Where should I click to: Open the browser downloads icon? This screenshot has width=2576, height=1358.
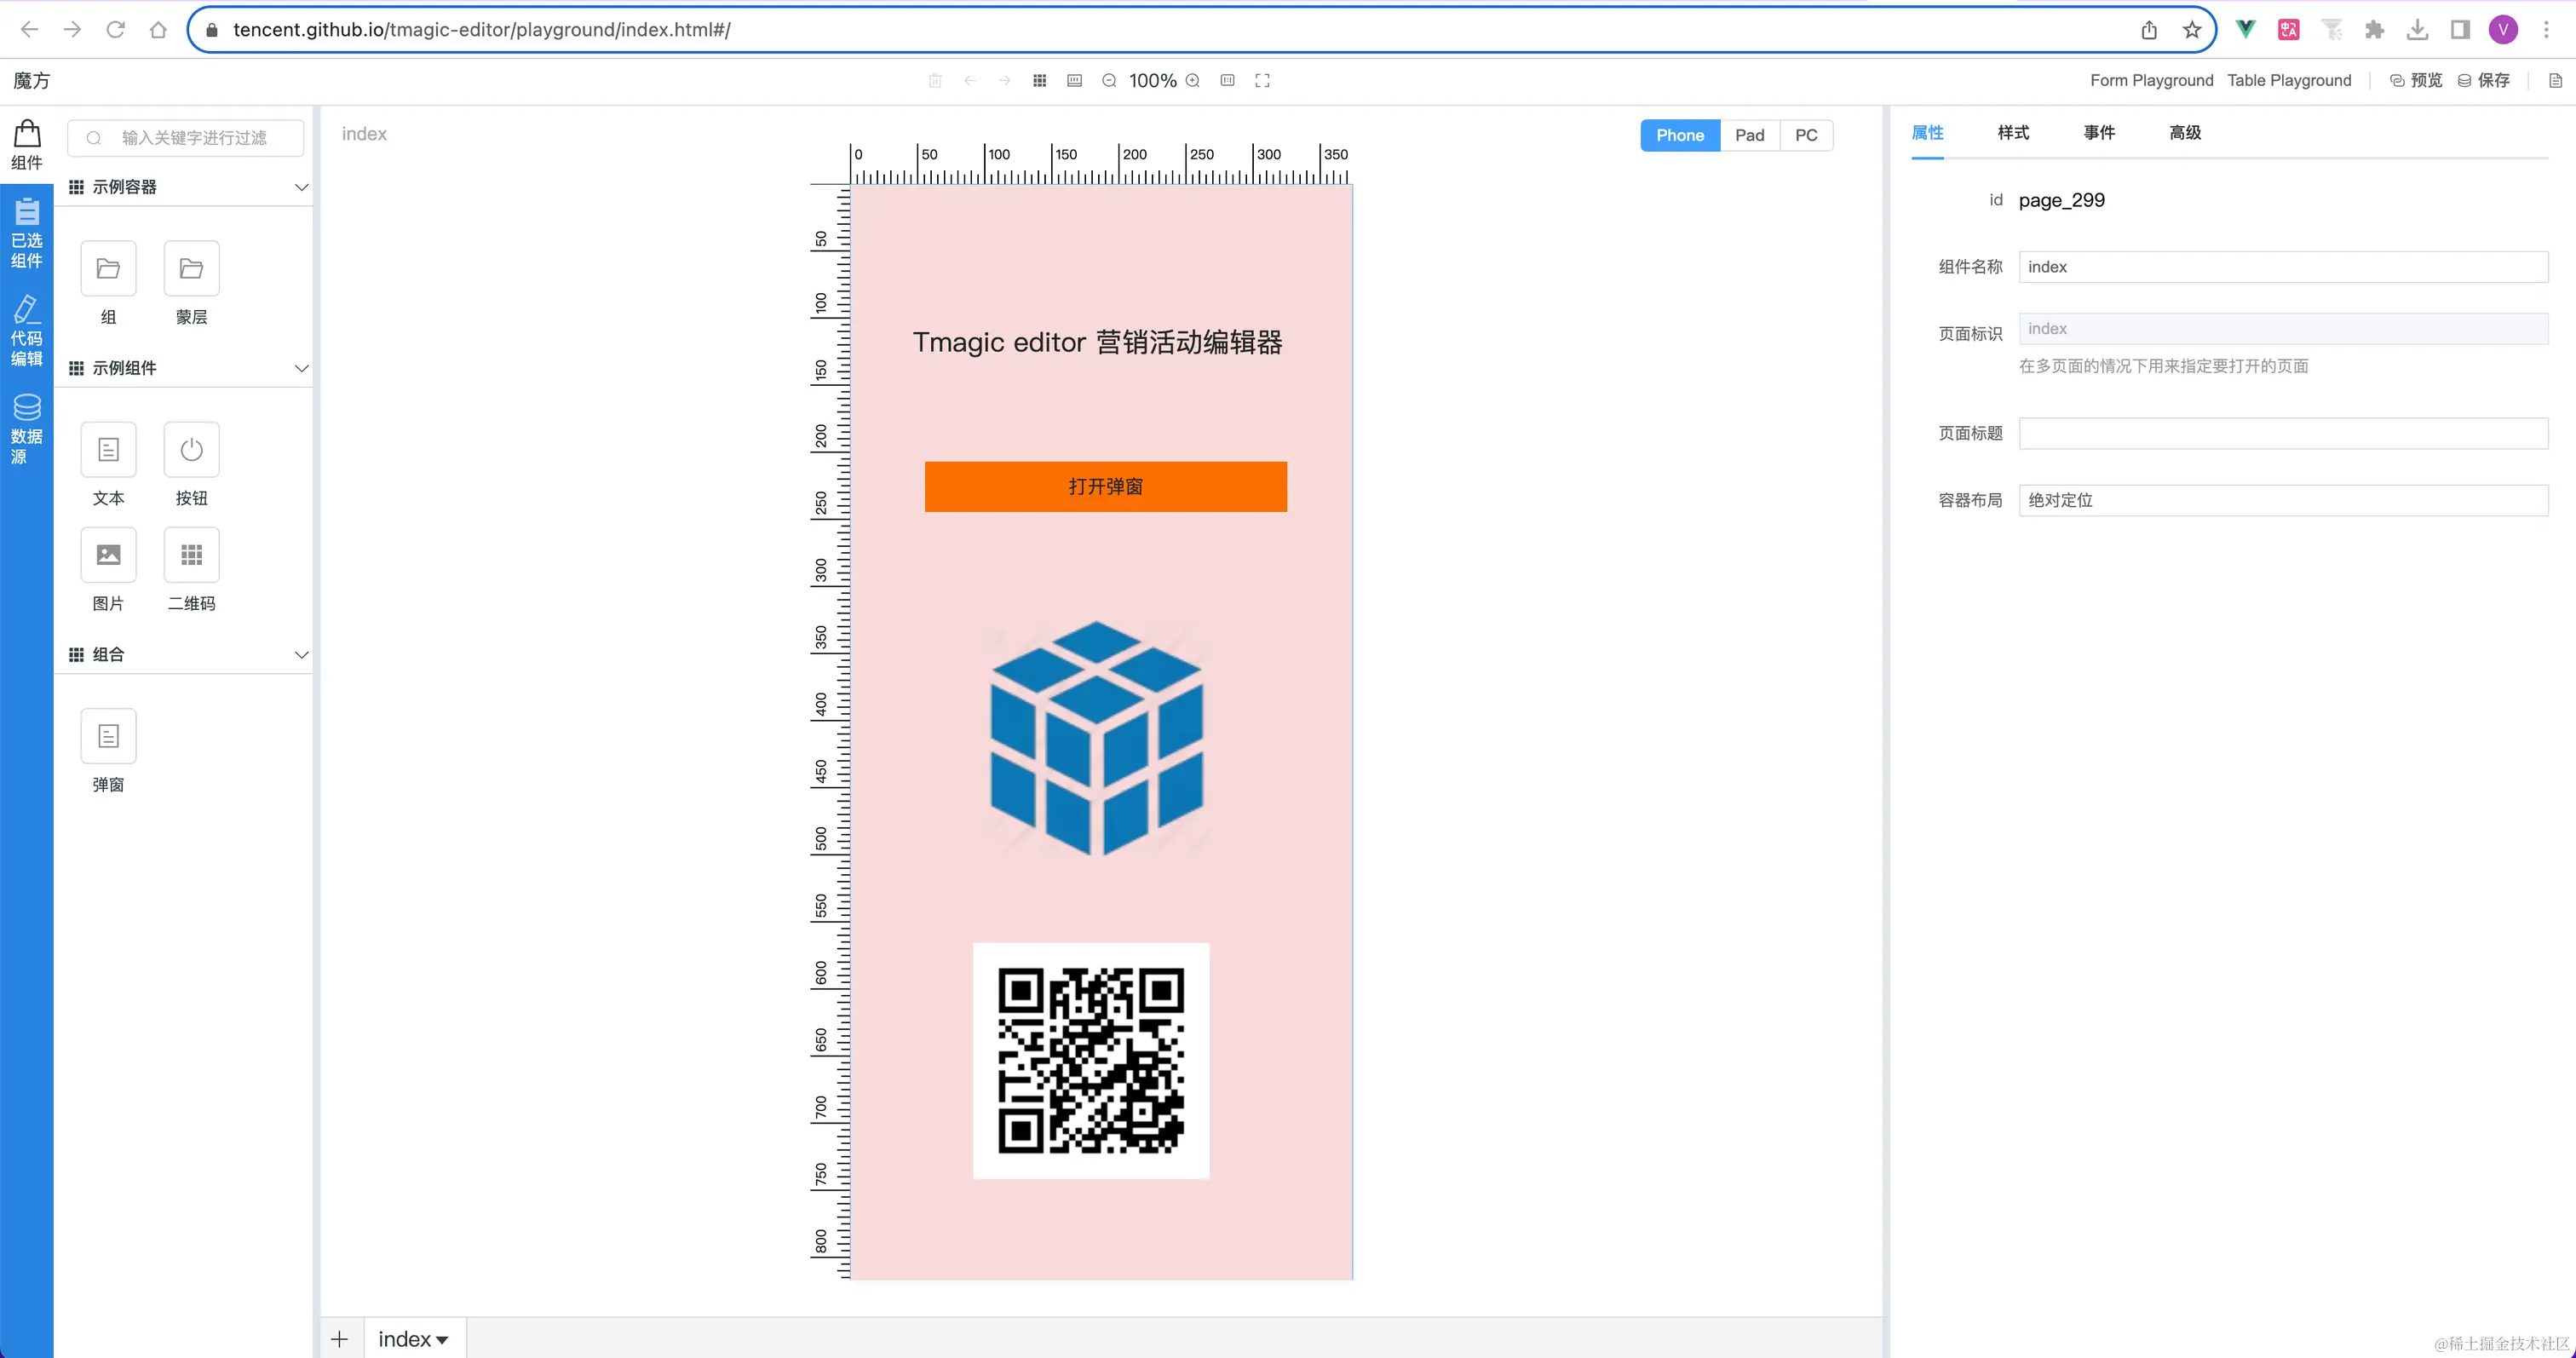[x=2418, y=30]
